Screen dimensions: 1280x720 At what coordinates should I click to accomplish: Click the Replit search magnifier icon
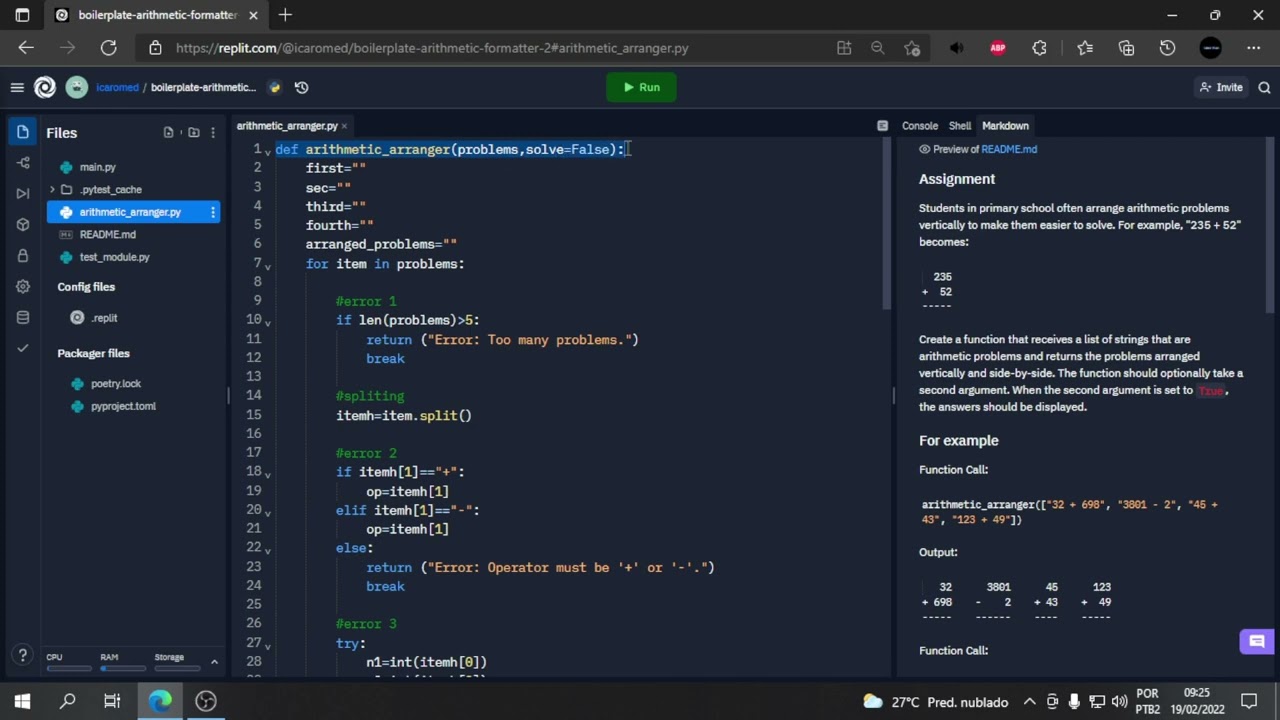click(x=1264, y=87)
